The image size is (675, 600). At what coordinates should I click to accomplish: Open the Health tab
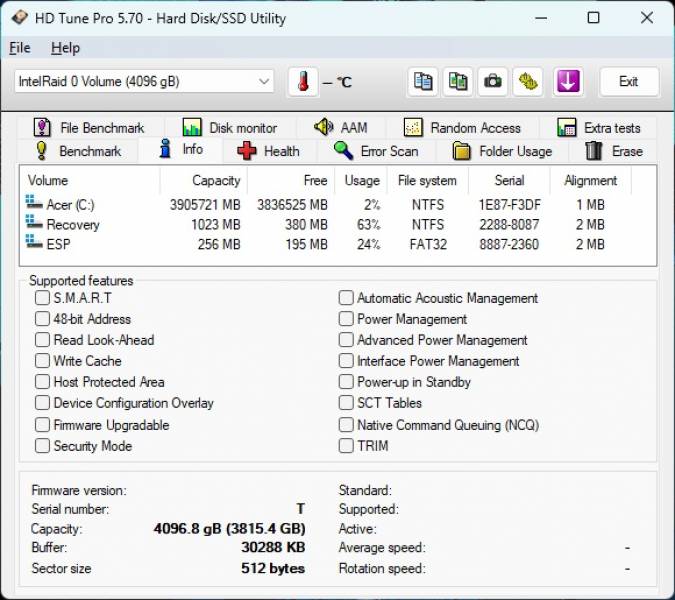[269, 151]
